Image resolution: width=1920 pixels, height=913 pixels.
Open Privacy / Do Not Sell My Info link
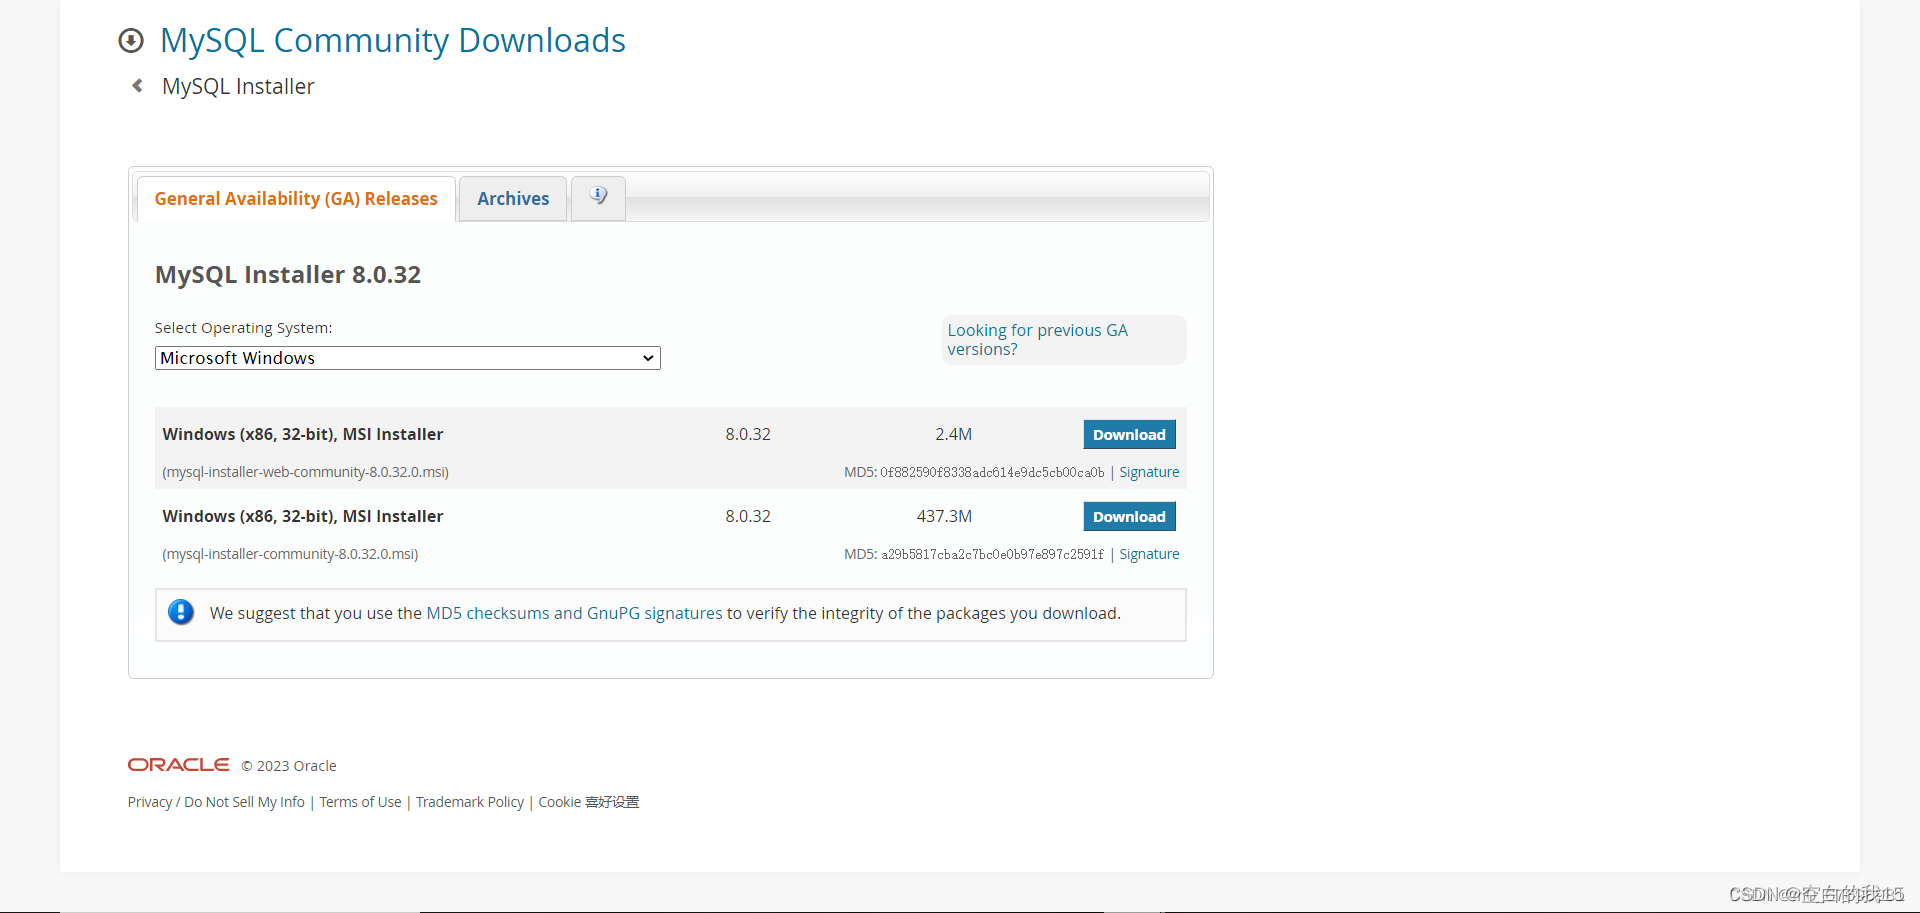(x=216, y=802)
